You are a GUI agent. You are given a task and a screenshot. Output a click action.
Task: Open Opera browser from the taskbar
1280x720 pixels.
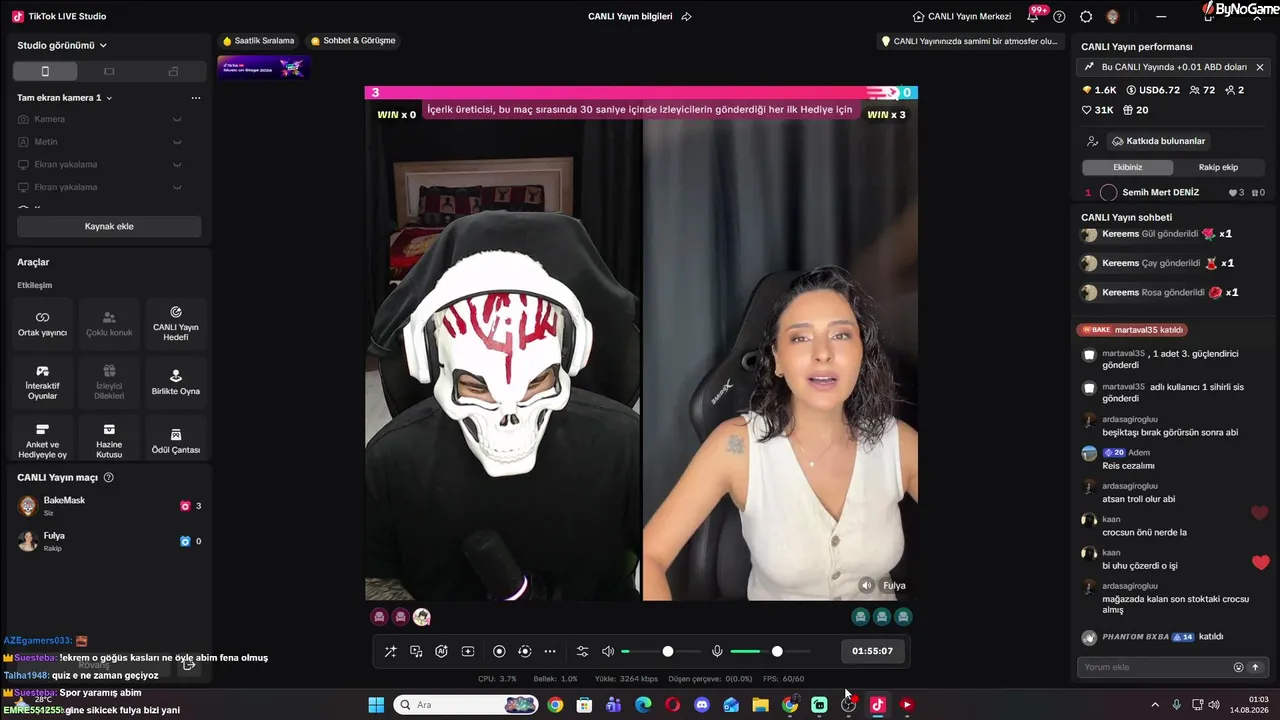[x=672, y=705]
